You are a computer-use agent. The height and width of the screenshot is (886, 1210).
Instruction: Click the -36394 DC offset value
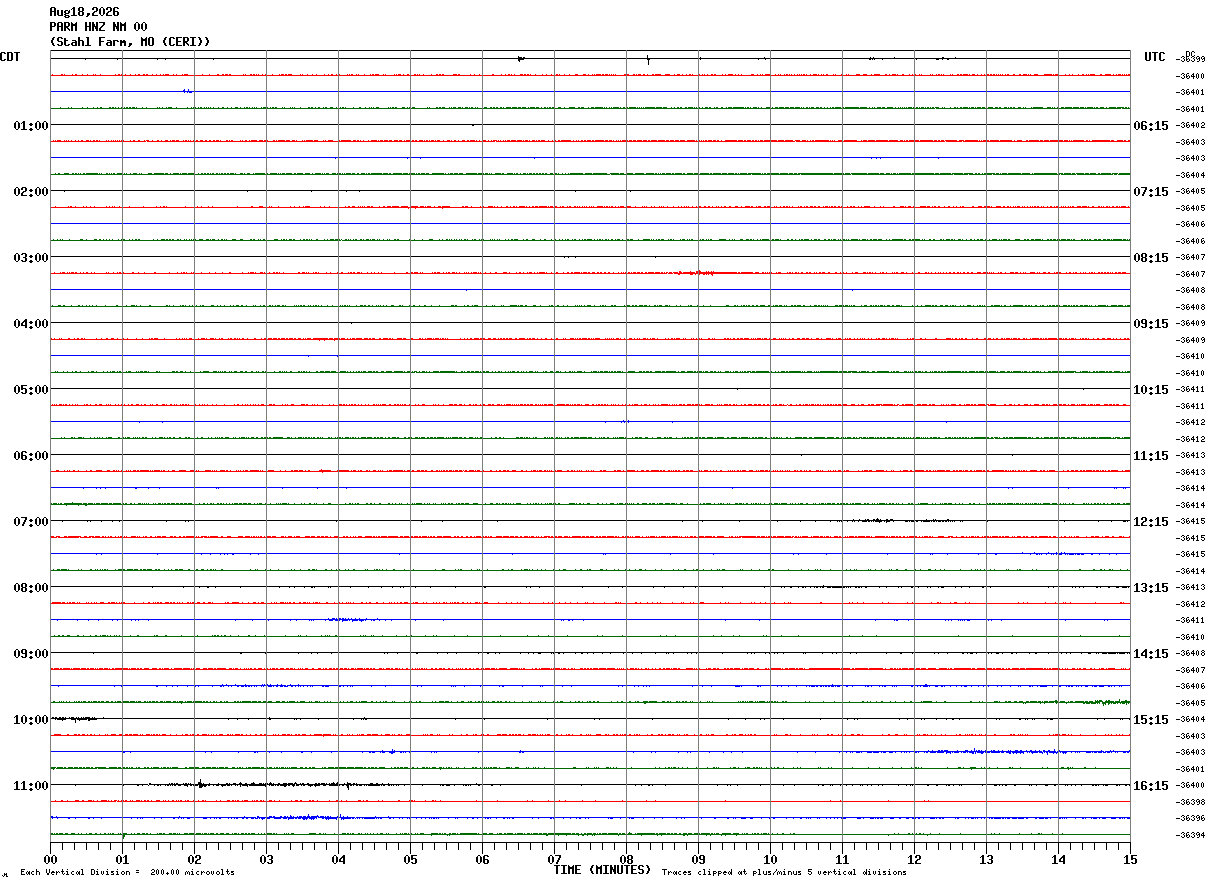pos(1190,835)
